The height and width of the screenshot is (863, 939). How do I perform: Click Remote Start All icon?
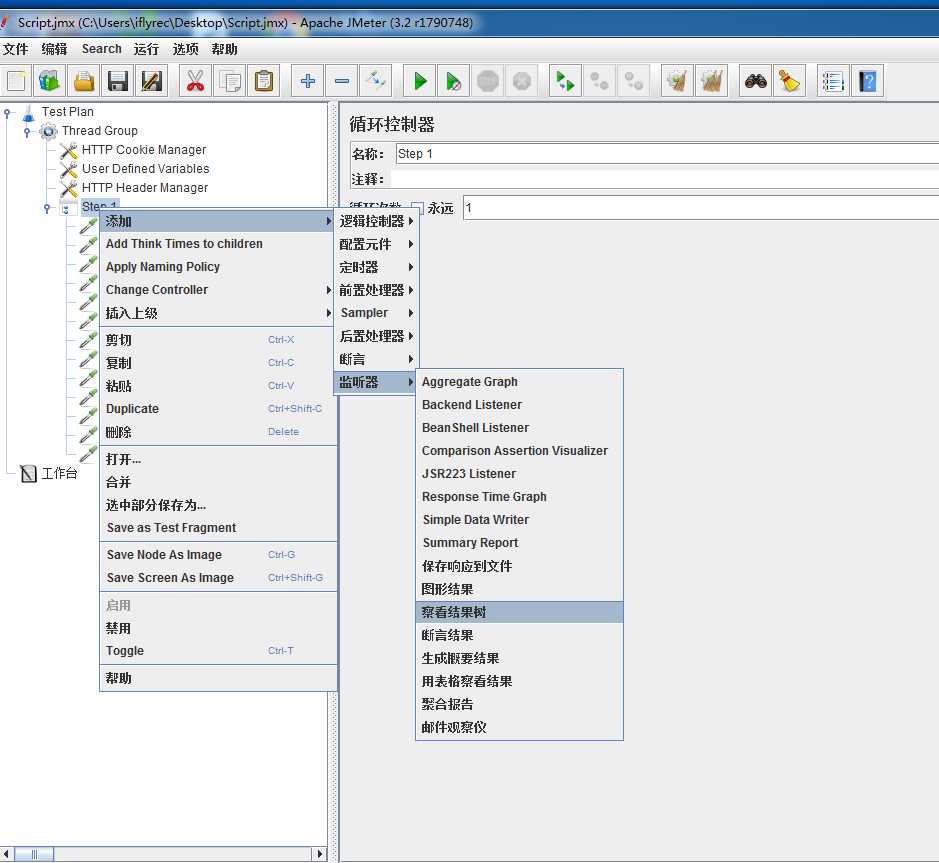pos(565,81)
